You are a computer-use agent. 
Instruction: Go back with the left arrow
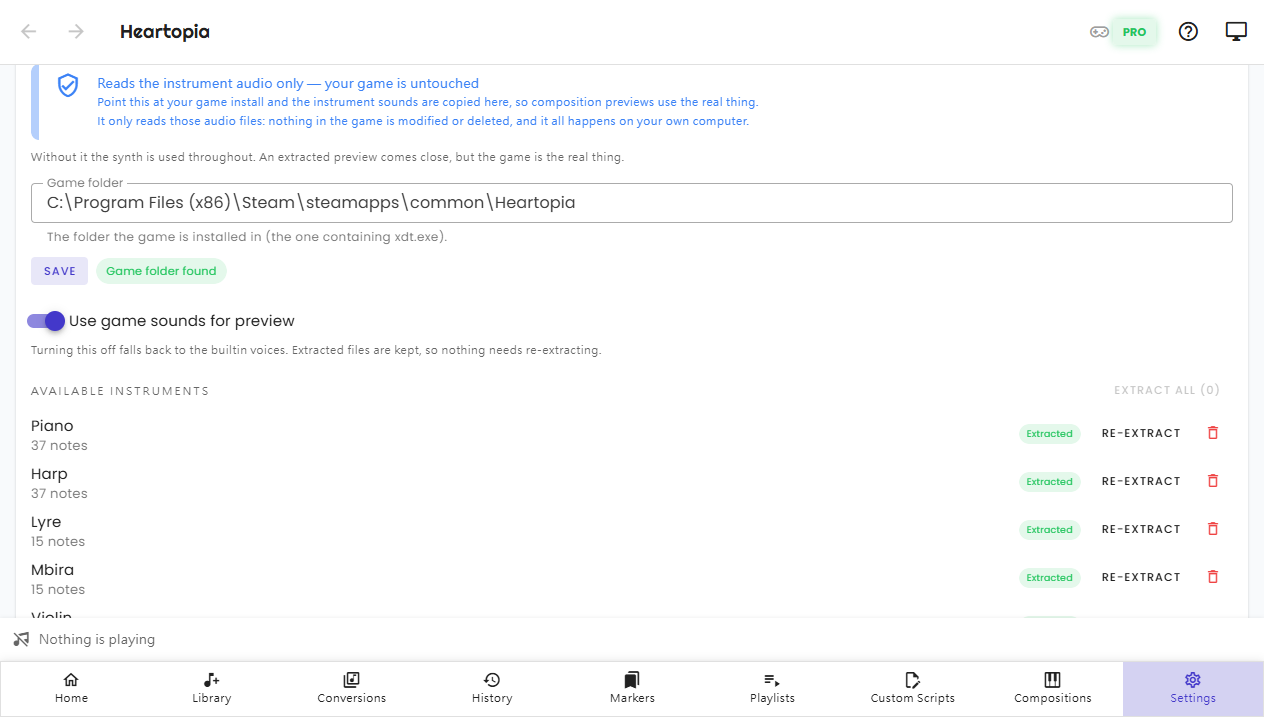29,31
